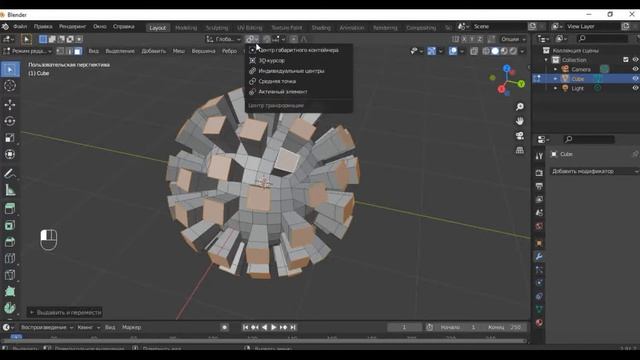
Task: Click the Blender logo menu icon
Action: click(x=5, y=27)
